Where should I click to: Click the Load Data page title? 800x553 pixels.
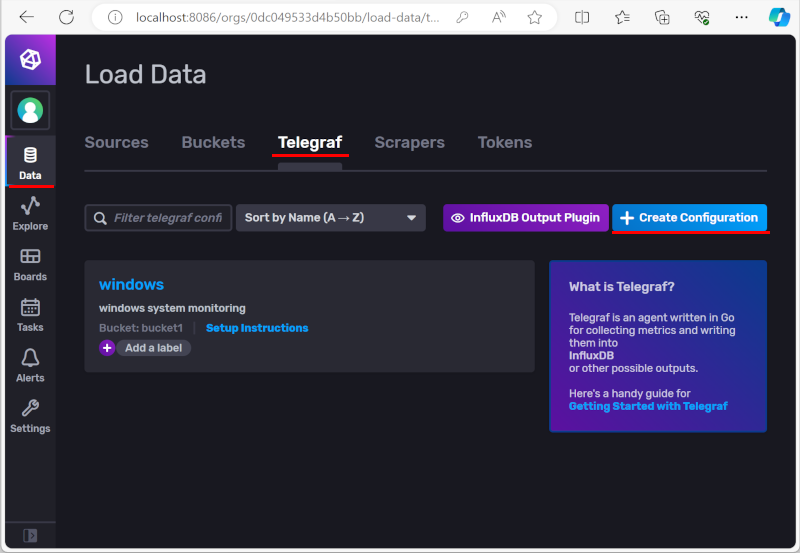tap(145, 74)
